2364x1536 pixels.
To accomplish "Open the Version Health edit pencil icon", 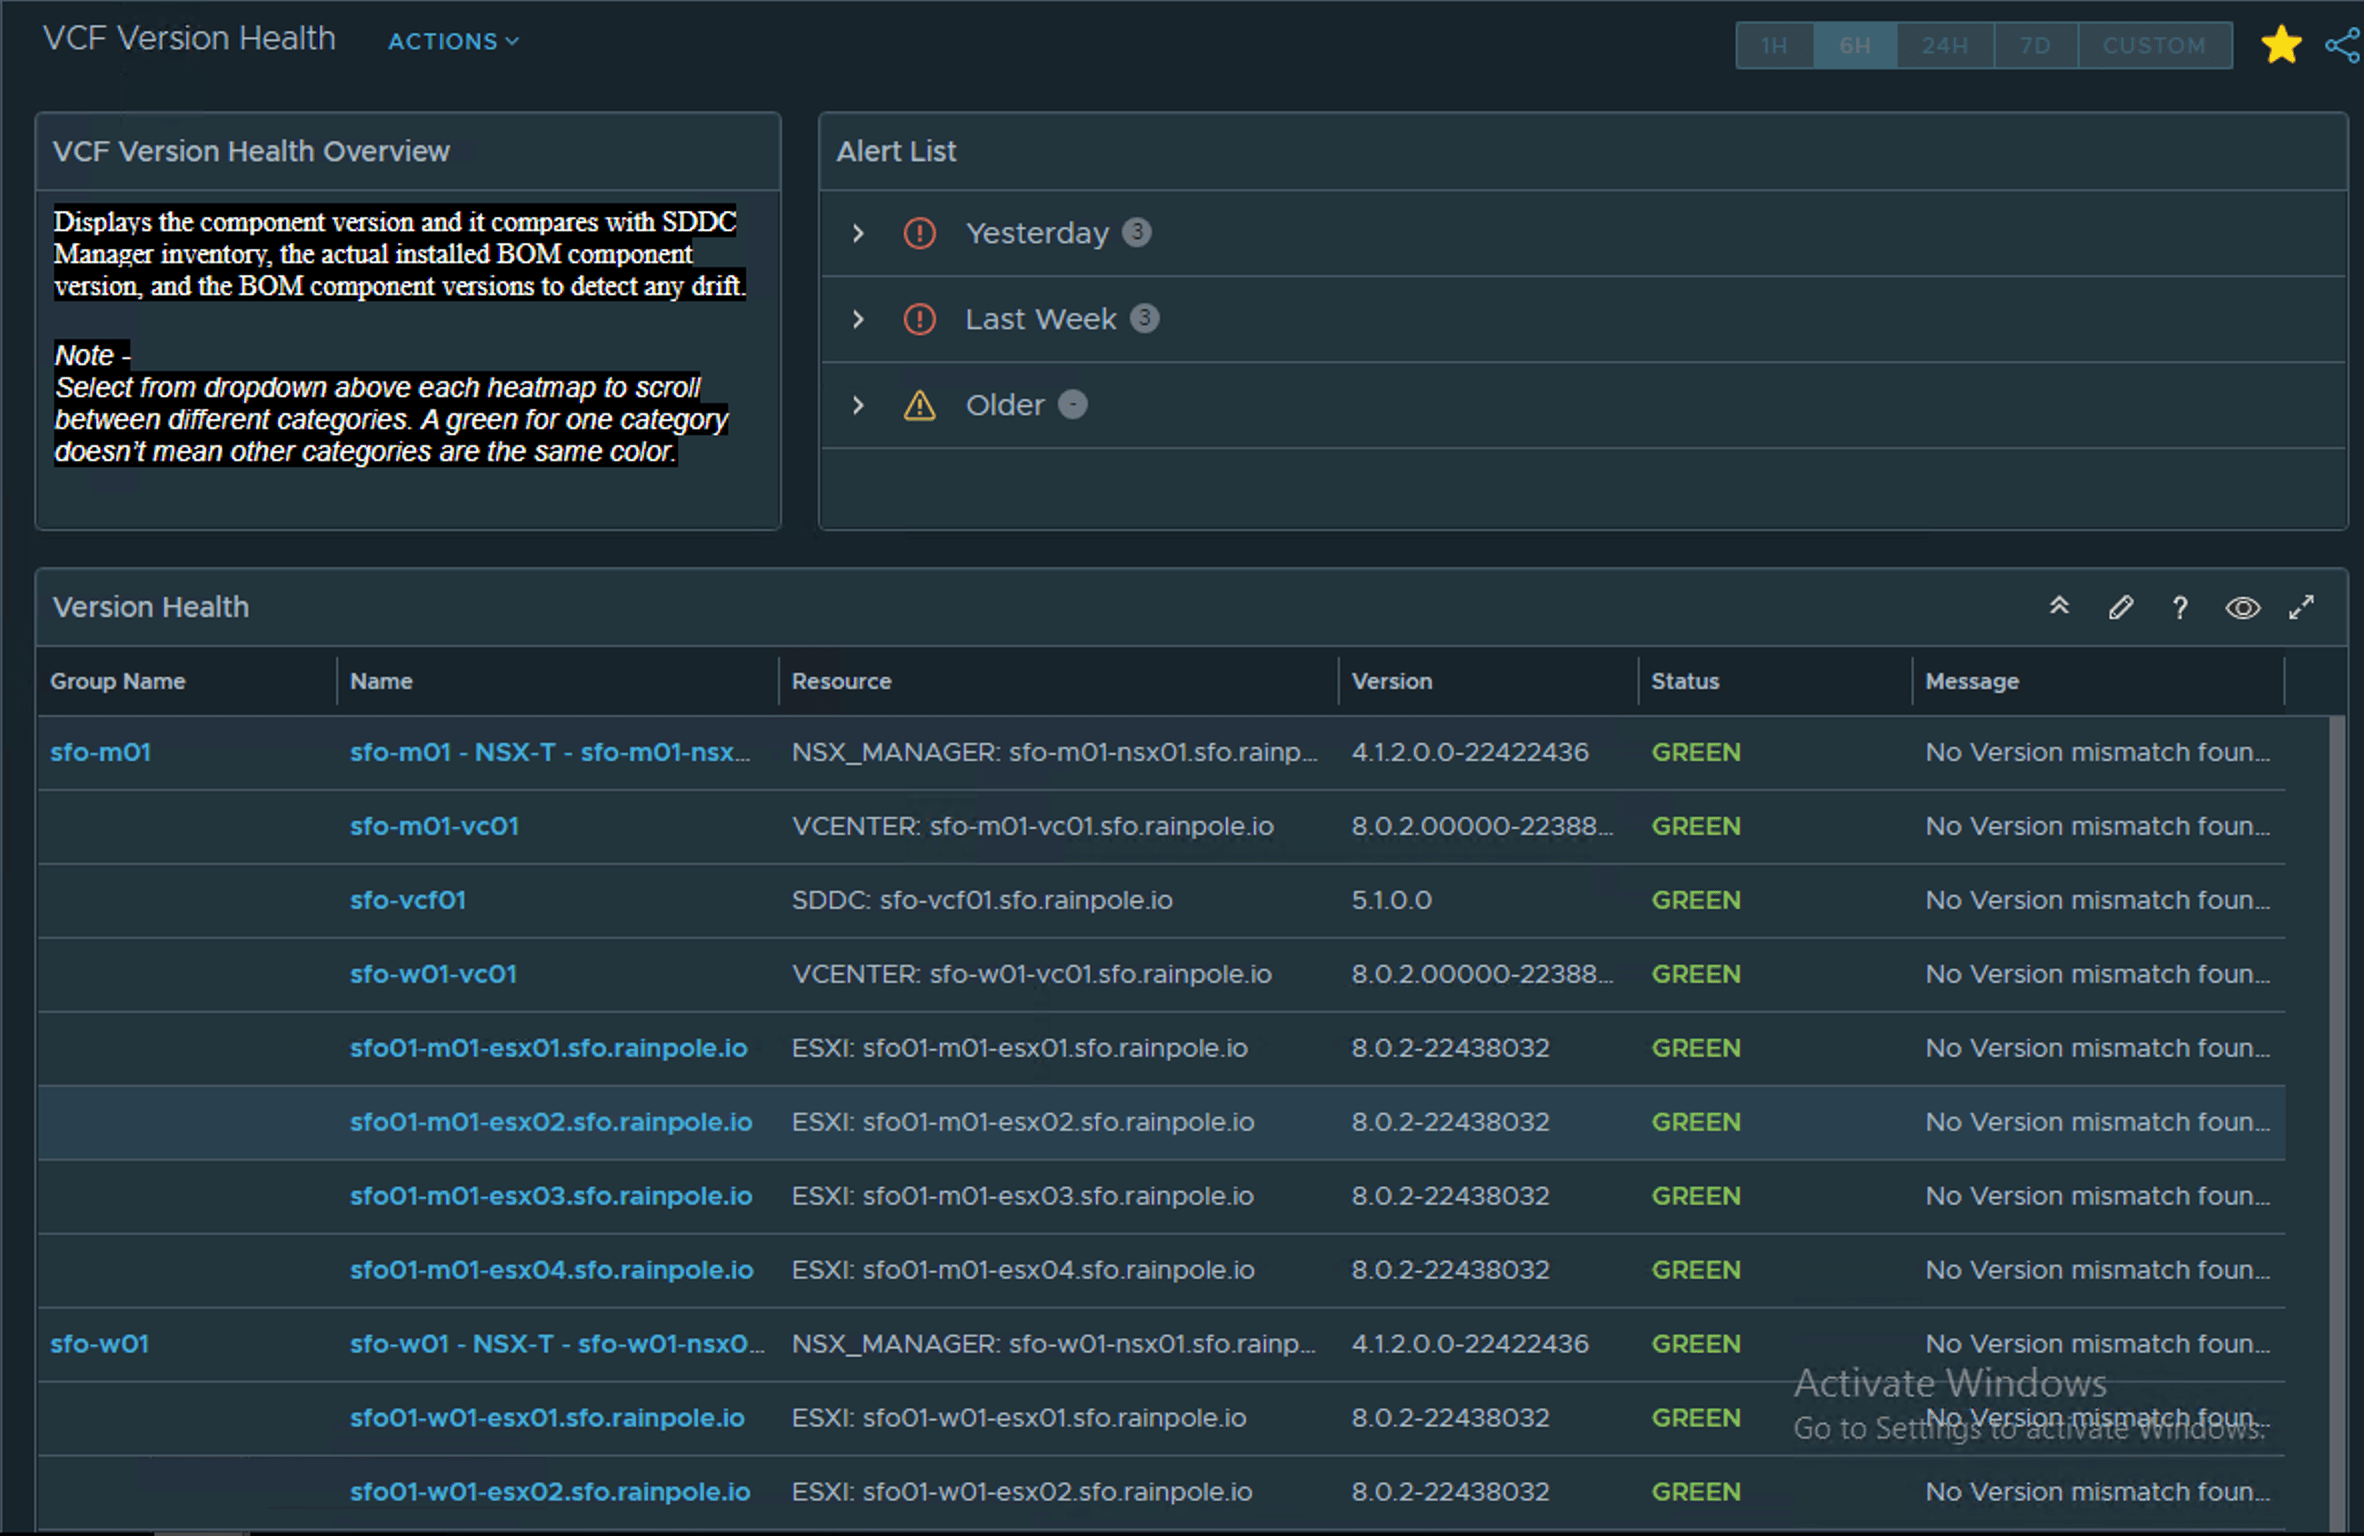I will coord(2121,607).
